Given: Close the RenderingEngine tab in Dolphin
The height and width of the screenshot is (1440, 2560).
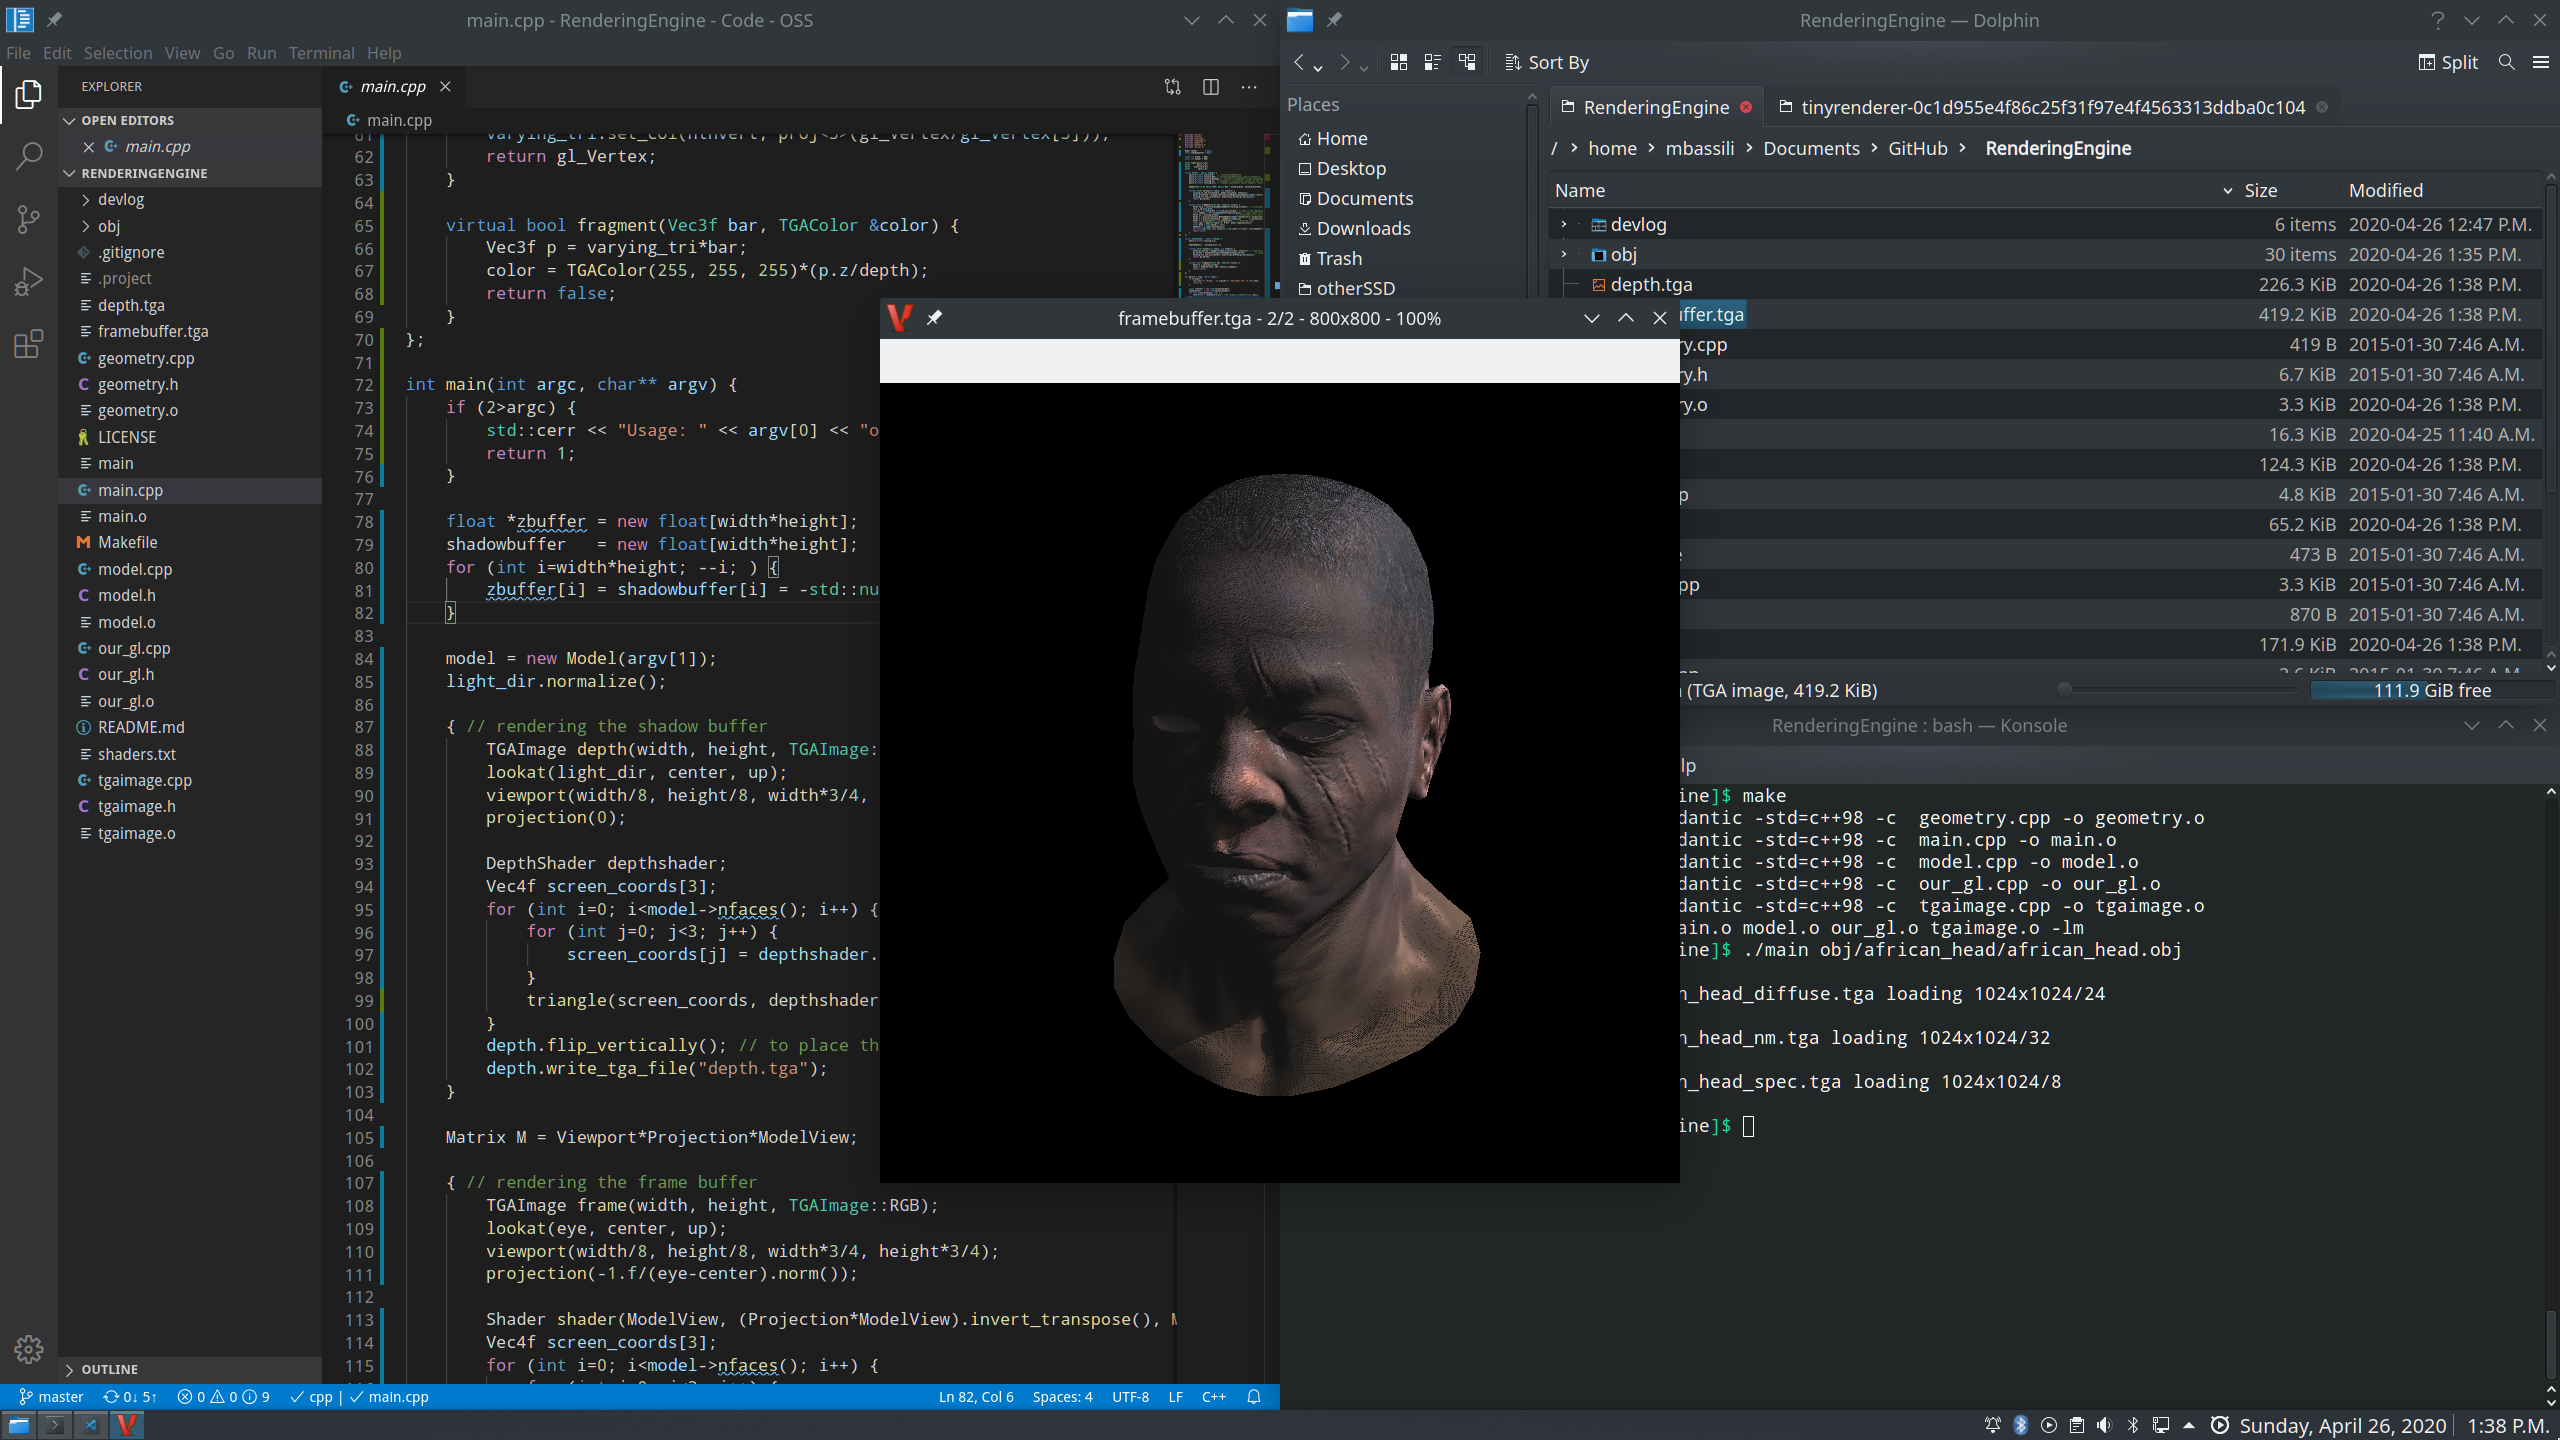Looking at the screenshot, I should tap(1746, 107).
